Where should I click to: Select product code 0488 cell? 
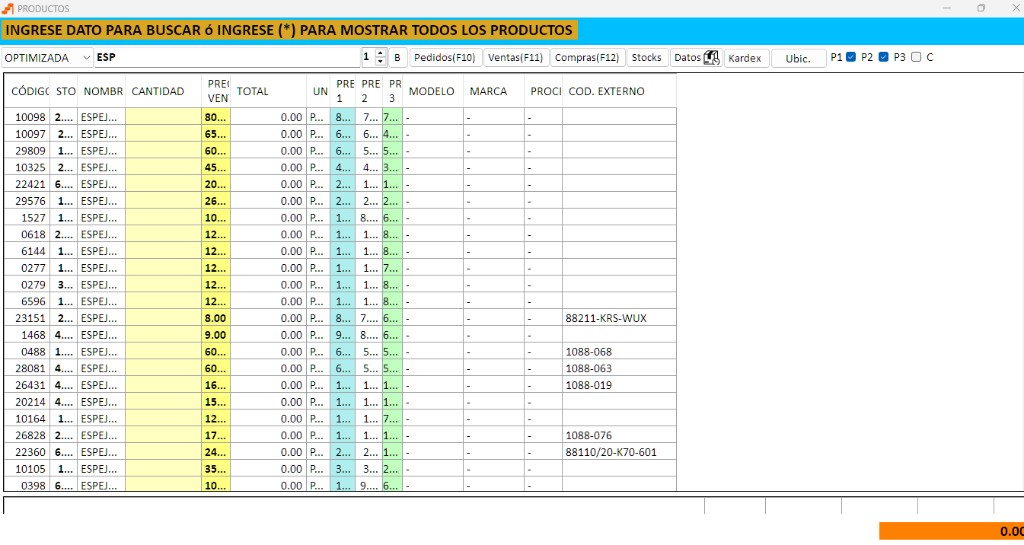pos(27,352)
